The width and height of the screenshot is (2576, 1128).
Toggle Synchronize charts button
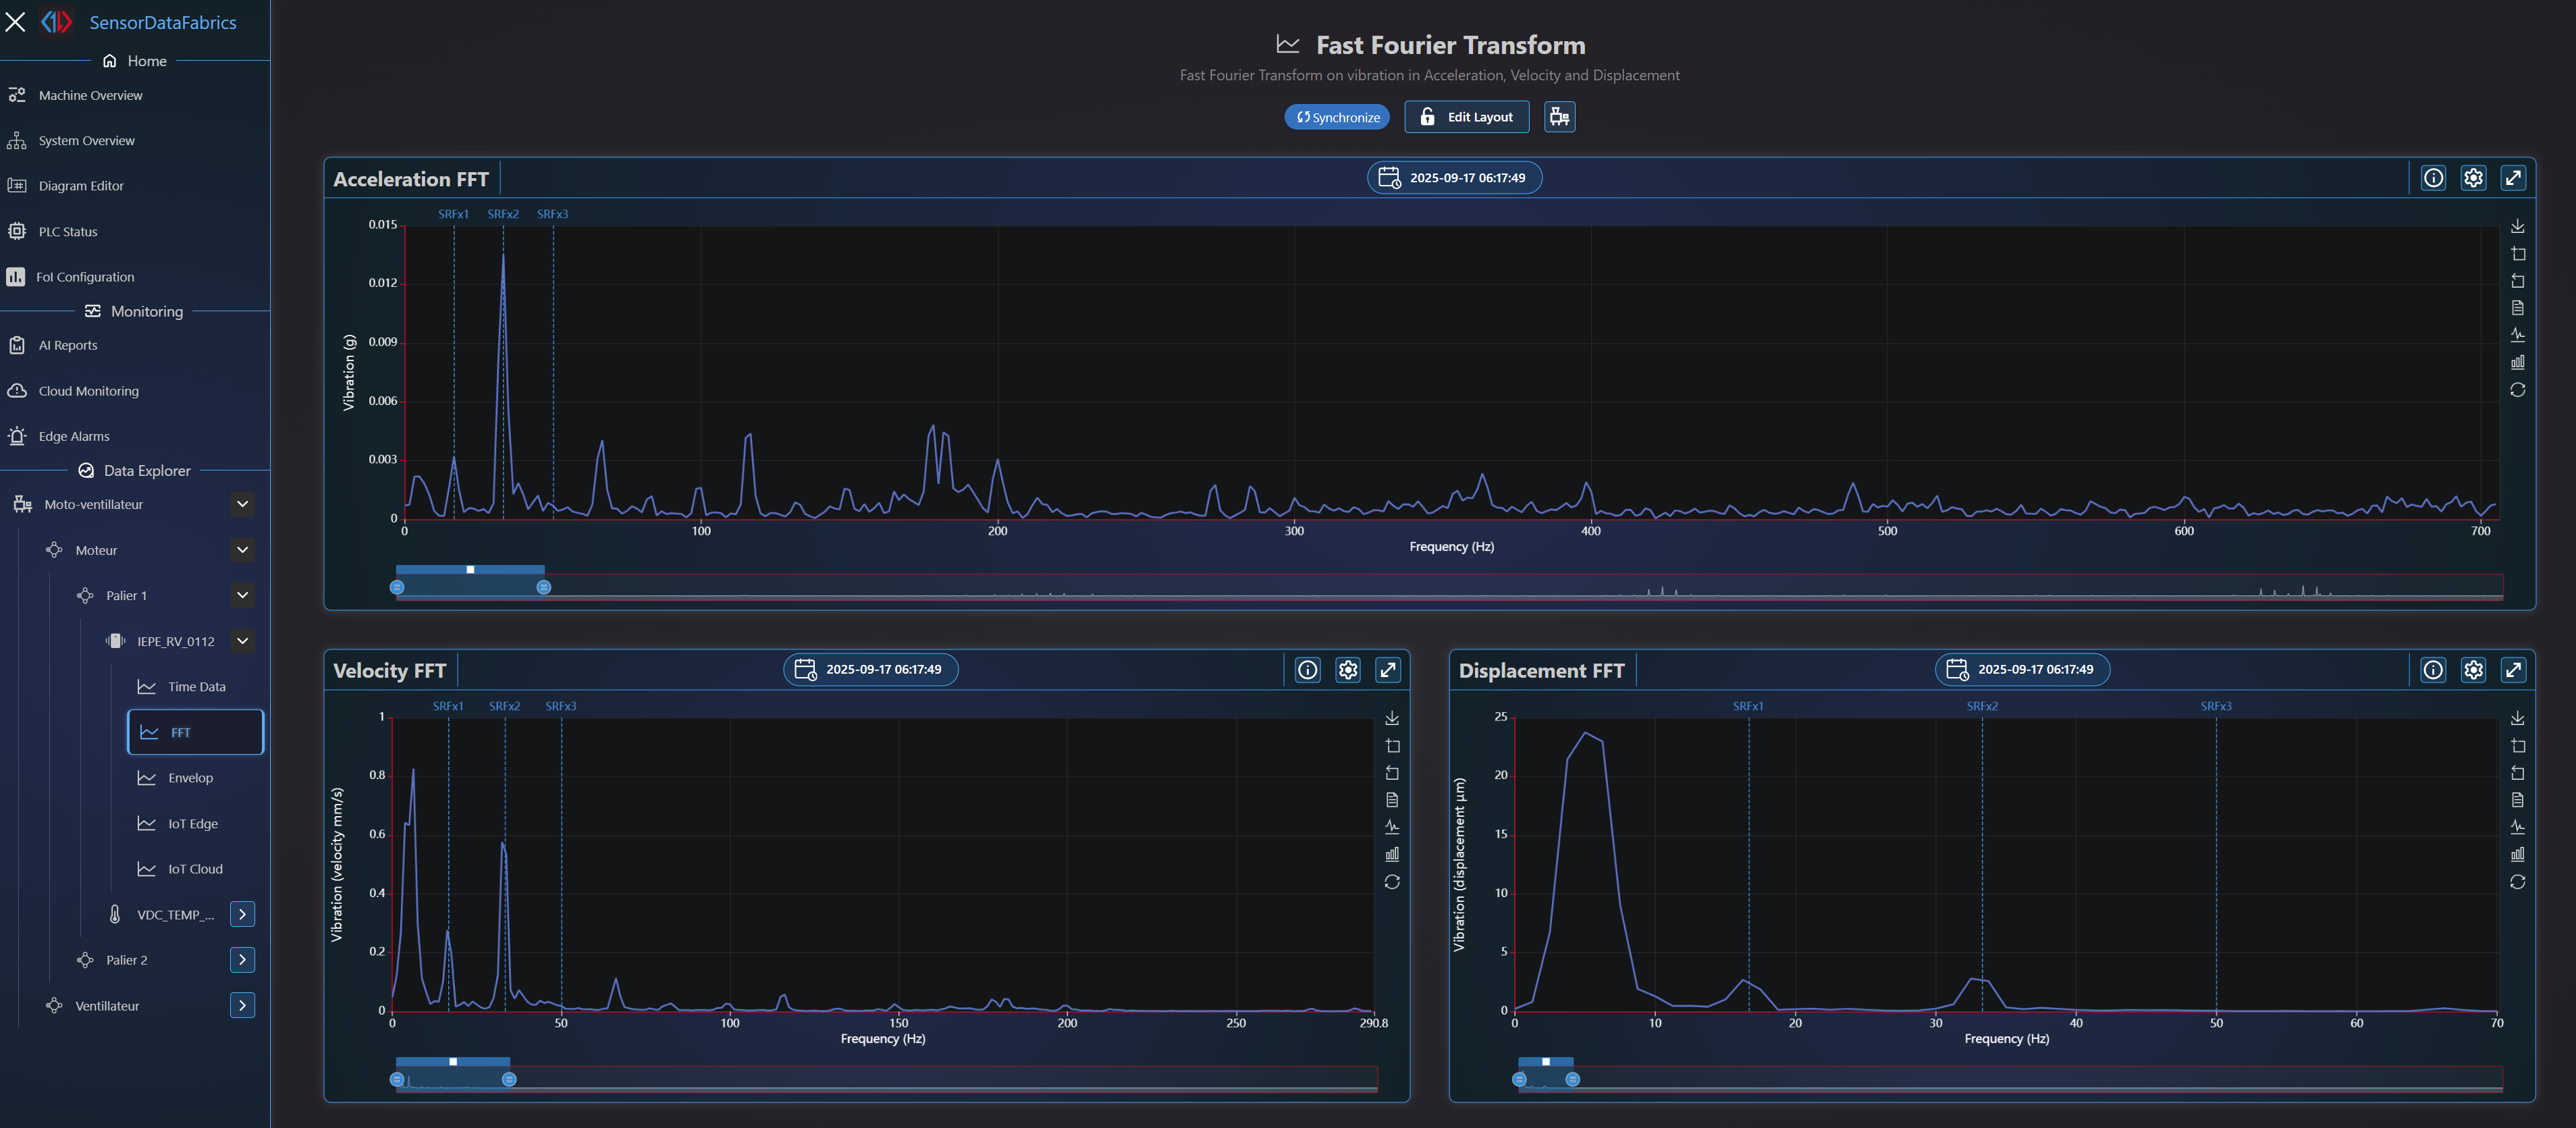1337,117
